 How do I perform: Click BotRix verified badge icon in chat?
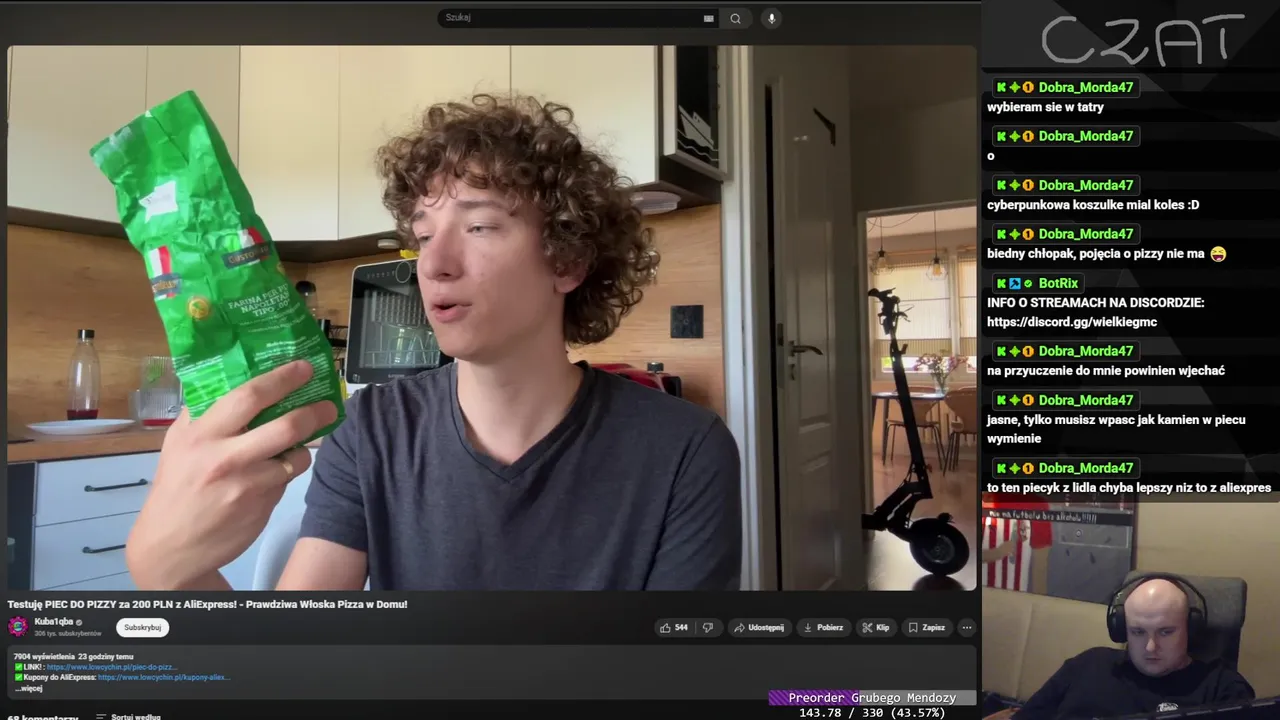[x=1029, y=283]
